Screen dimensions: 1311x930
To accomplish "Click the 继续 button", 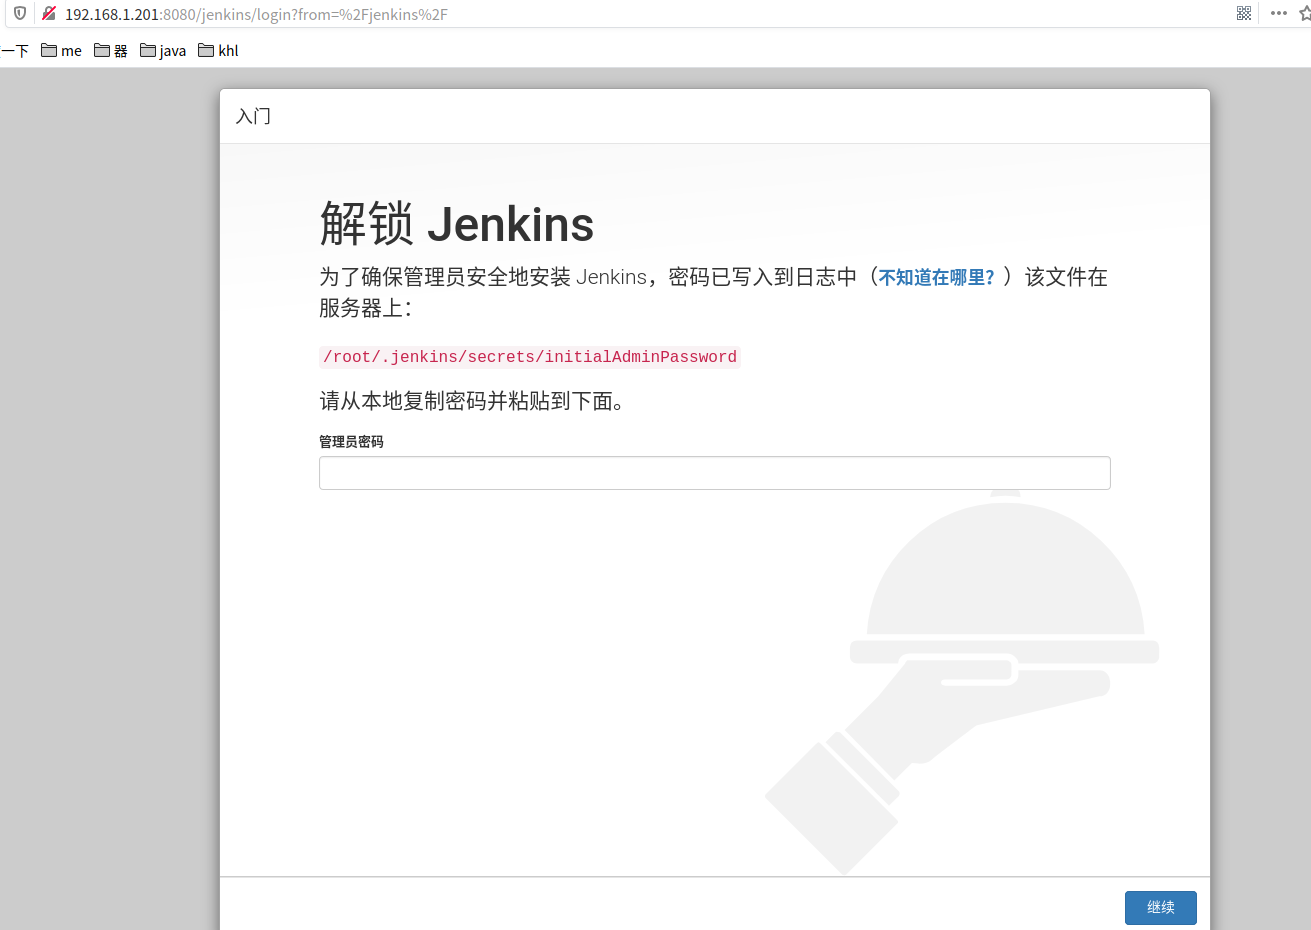I will coord(1161,907).
